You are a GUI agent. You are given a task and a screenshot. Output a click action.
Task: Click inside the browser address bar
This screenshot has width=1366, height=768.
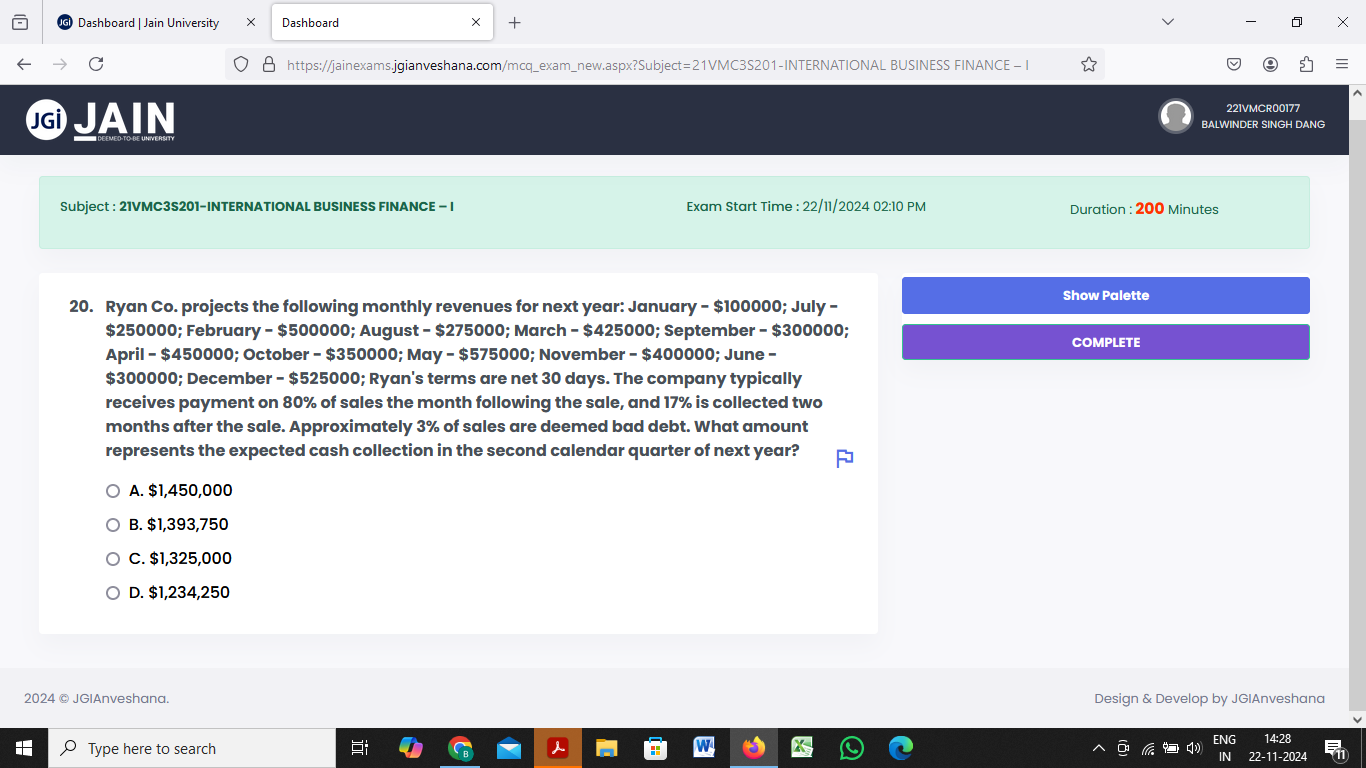pyautogui.click(x=650, y=63)
